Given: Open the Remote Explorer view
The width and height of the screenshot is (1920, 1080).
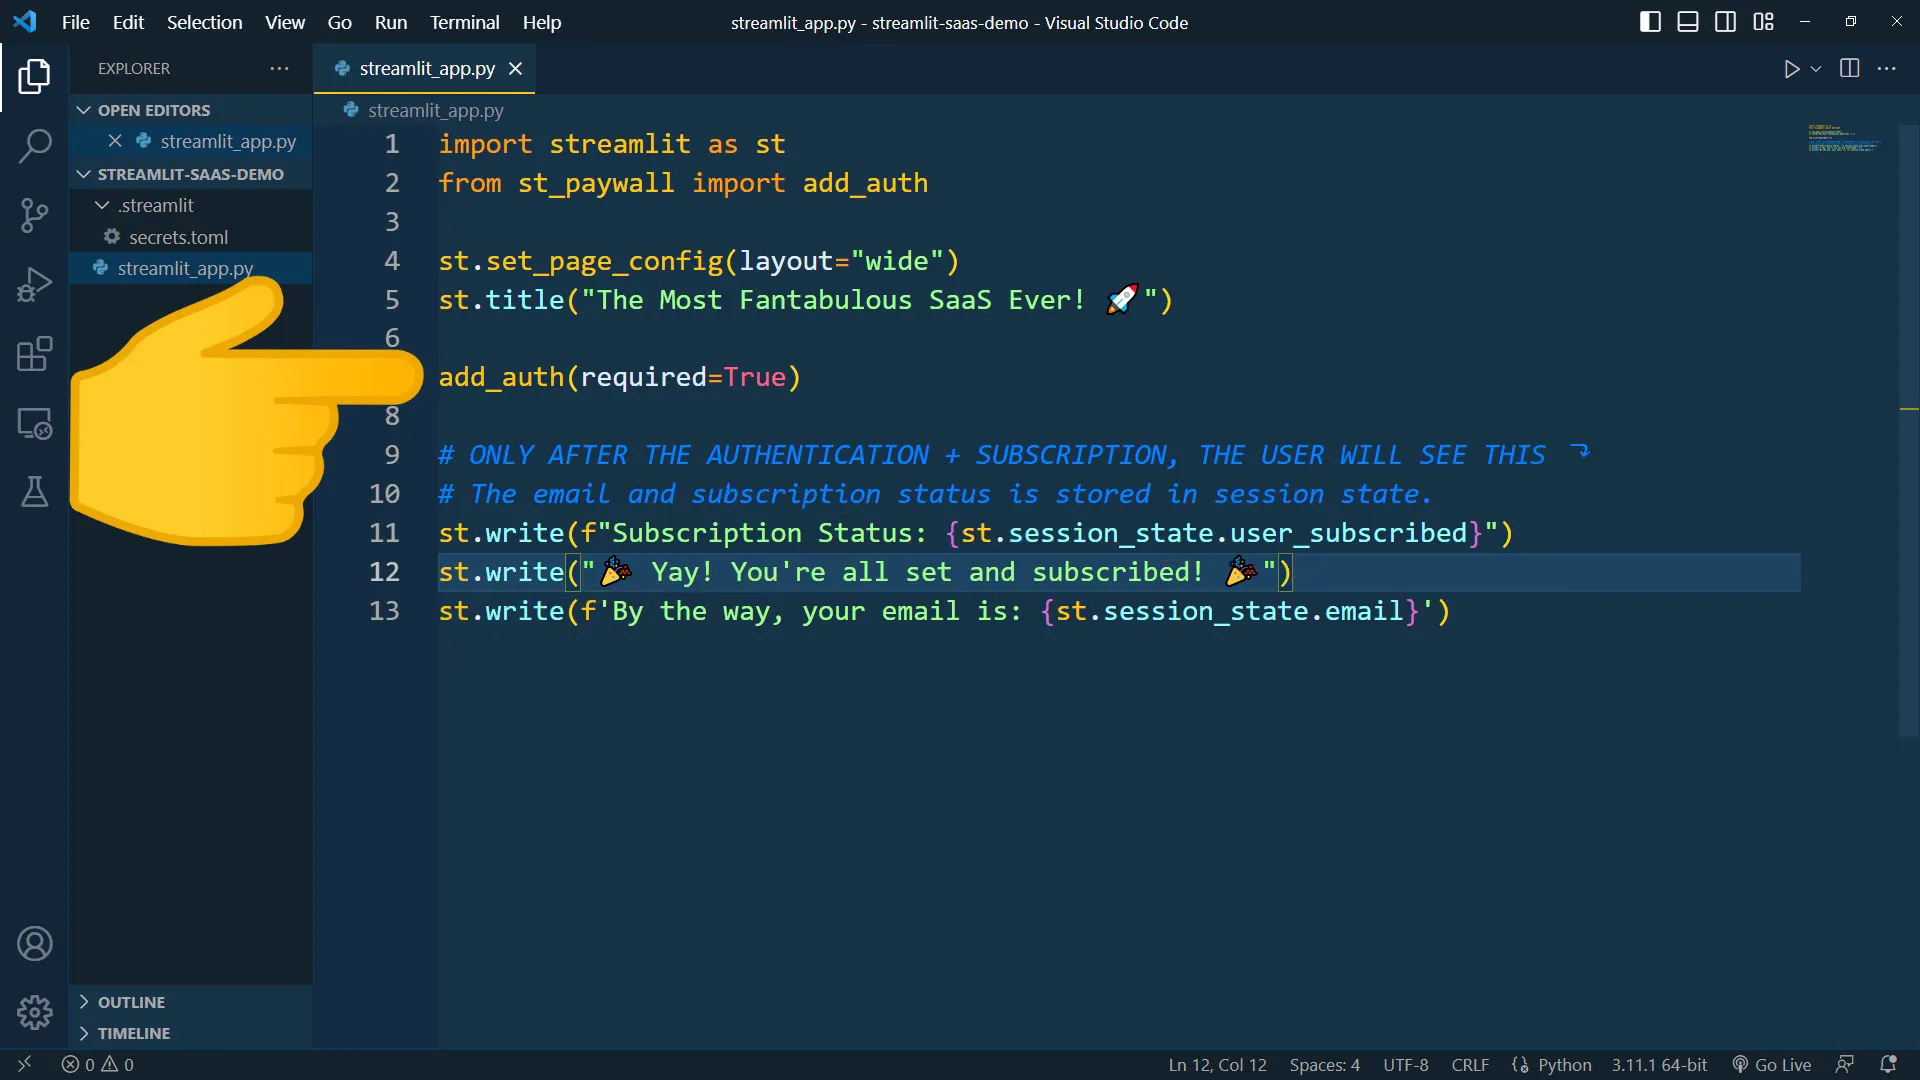Looking at the screenshot, I should click(35, 424).
